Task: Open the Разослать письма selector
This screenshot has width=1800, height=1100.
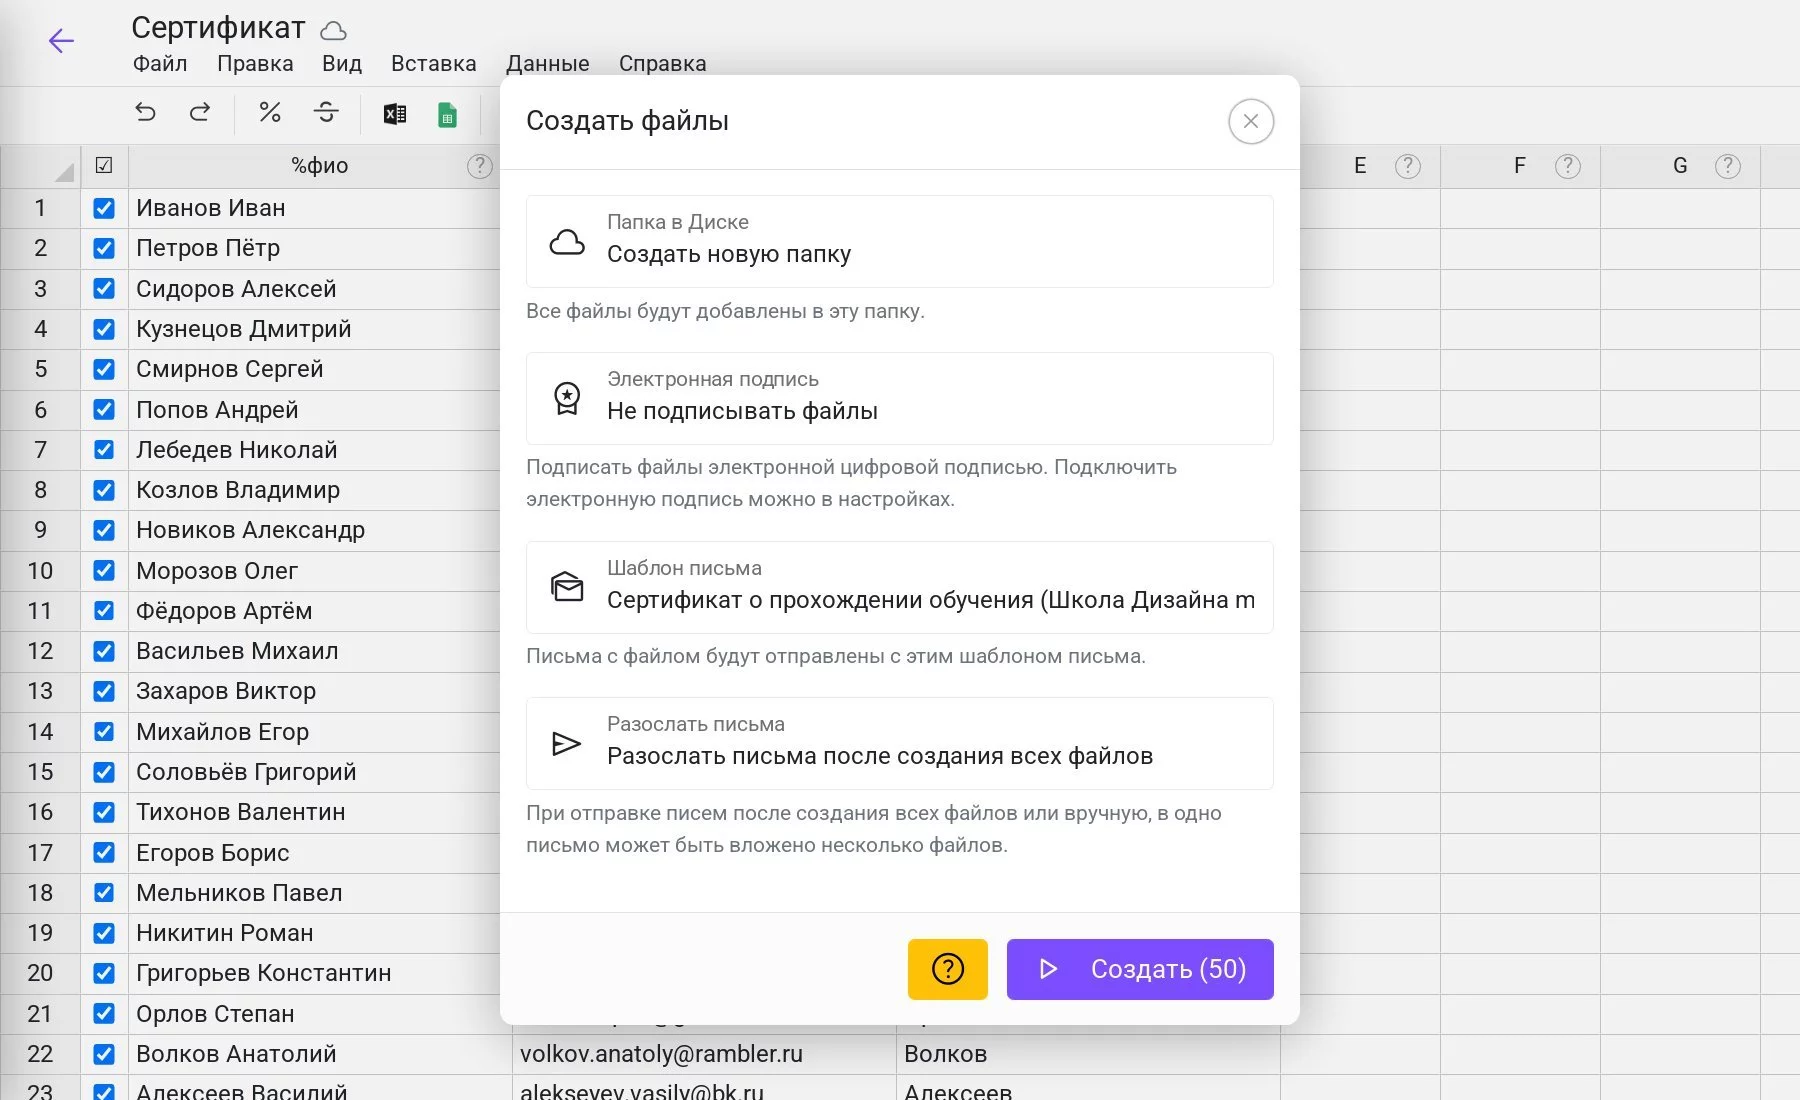Action: point(900,743)
